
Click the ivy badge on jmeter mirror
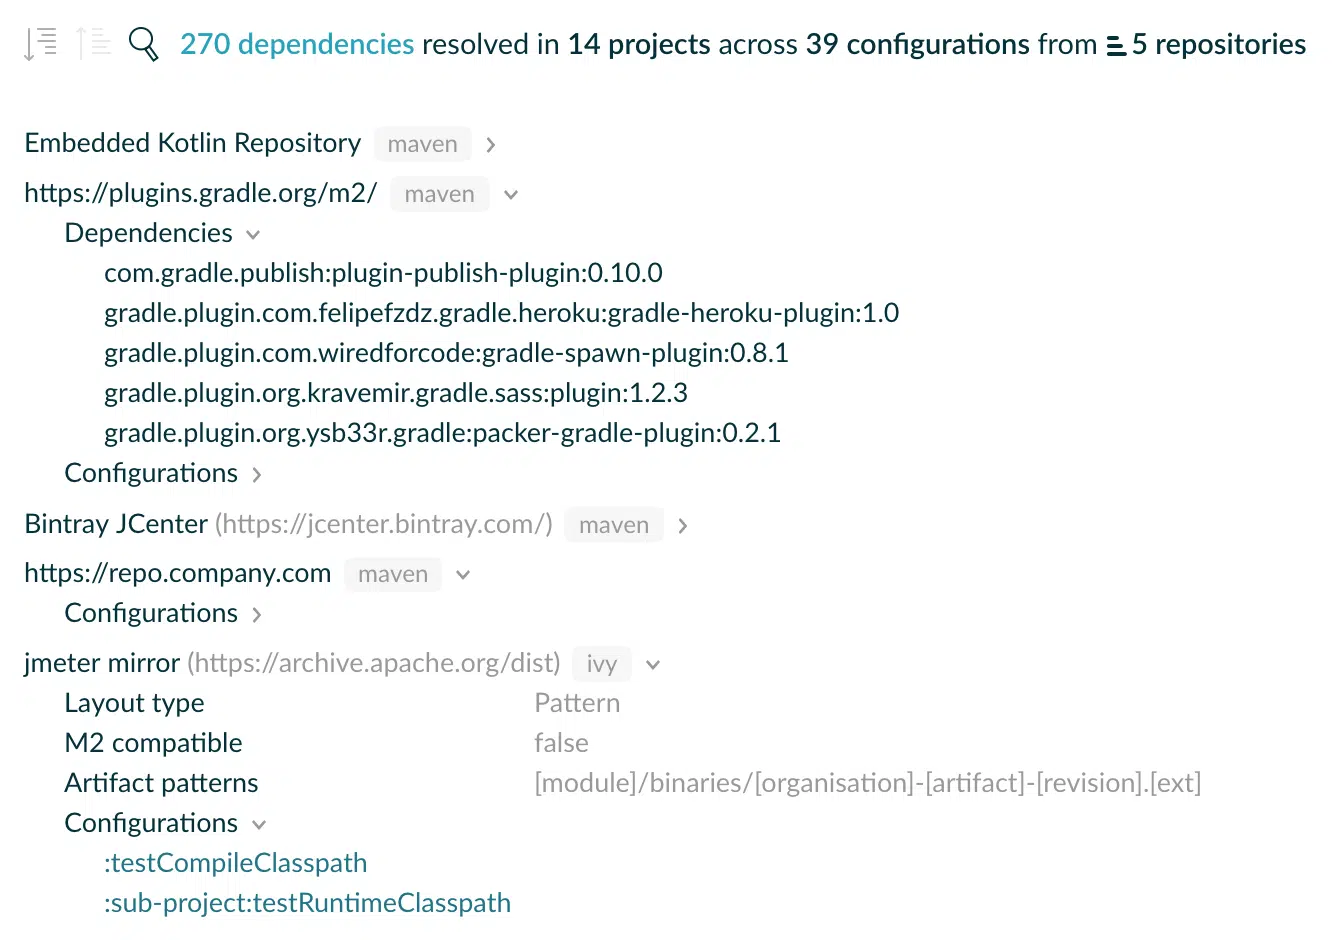pos(602,664)
